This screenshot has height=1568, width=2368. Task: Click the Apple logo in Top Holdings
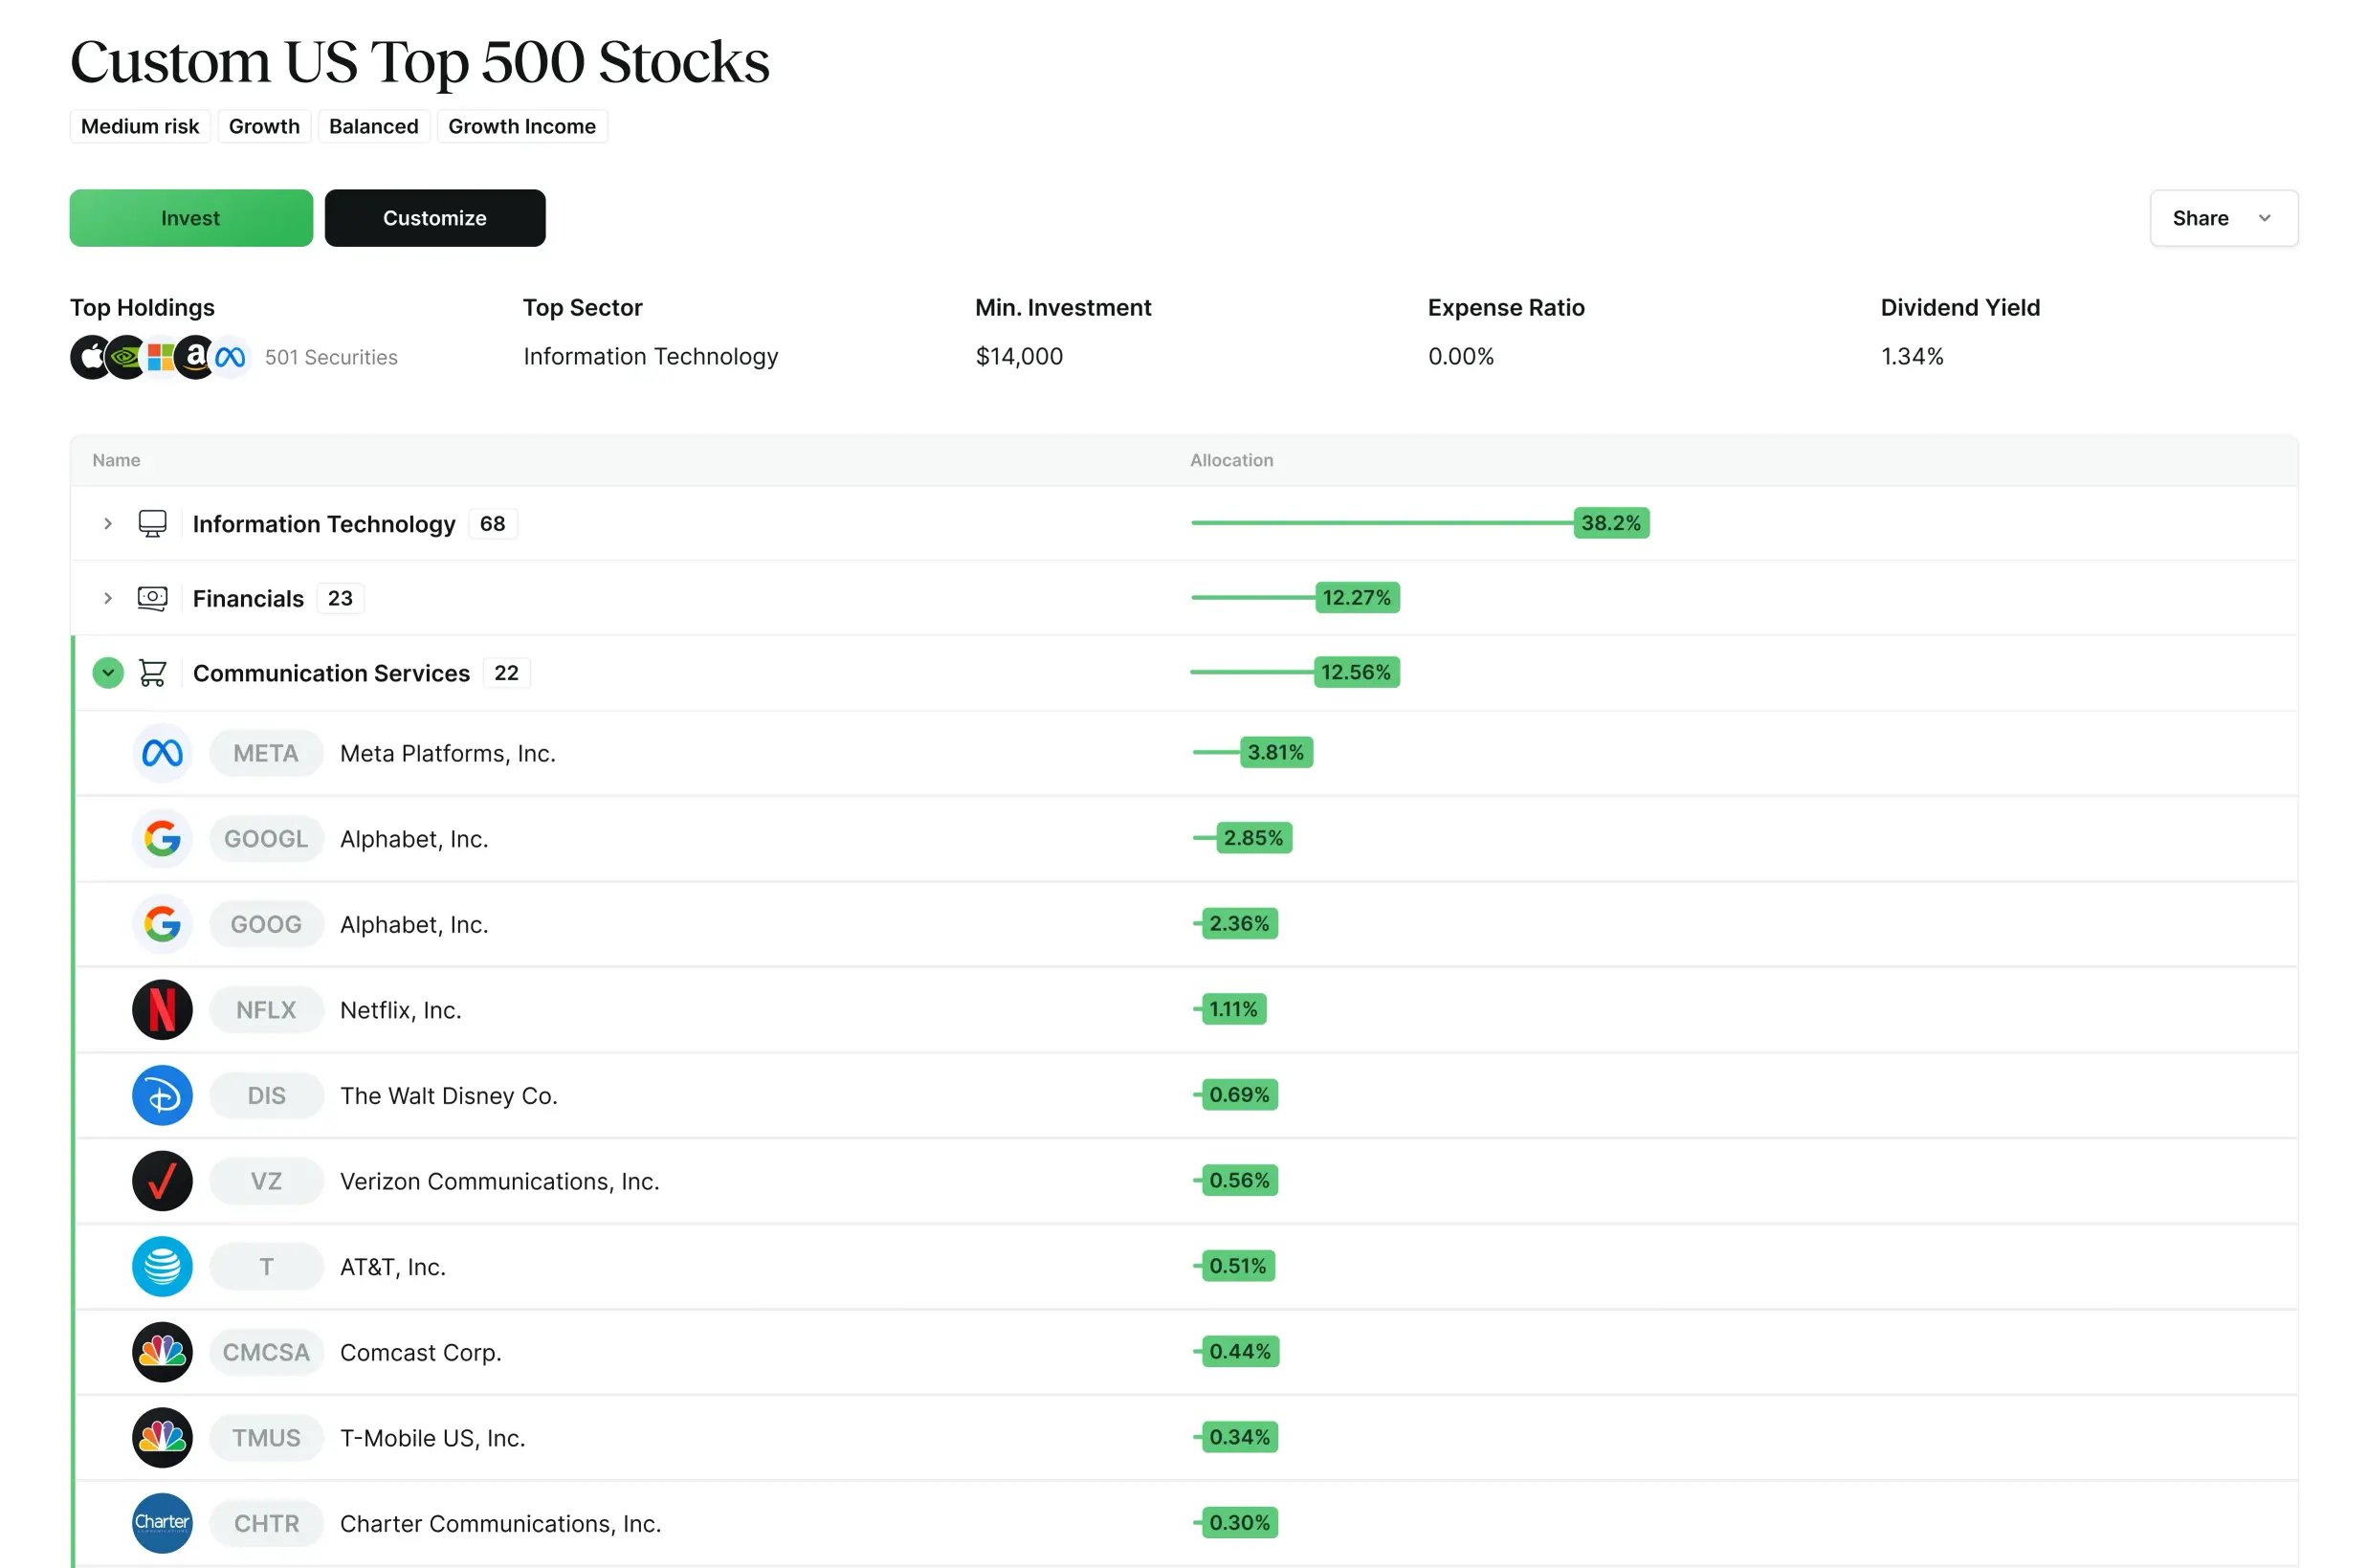[x=90, y=357]
